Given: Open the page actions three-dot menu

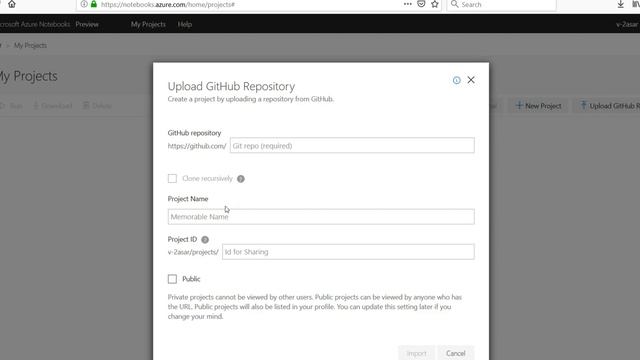Looking at the screenshot, I should [407, 4].
